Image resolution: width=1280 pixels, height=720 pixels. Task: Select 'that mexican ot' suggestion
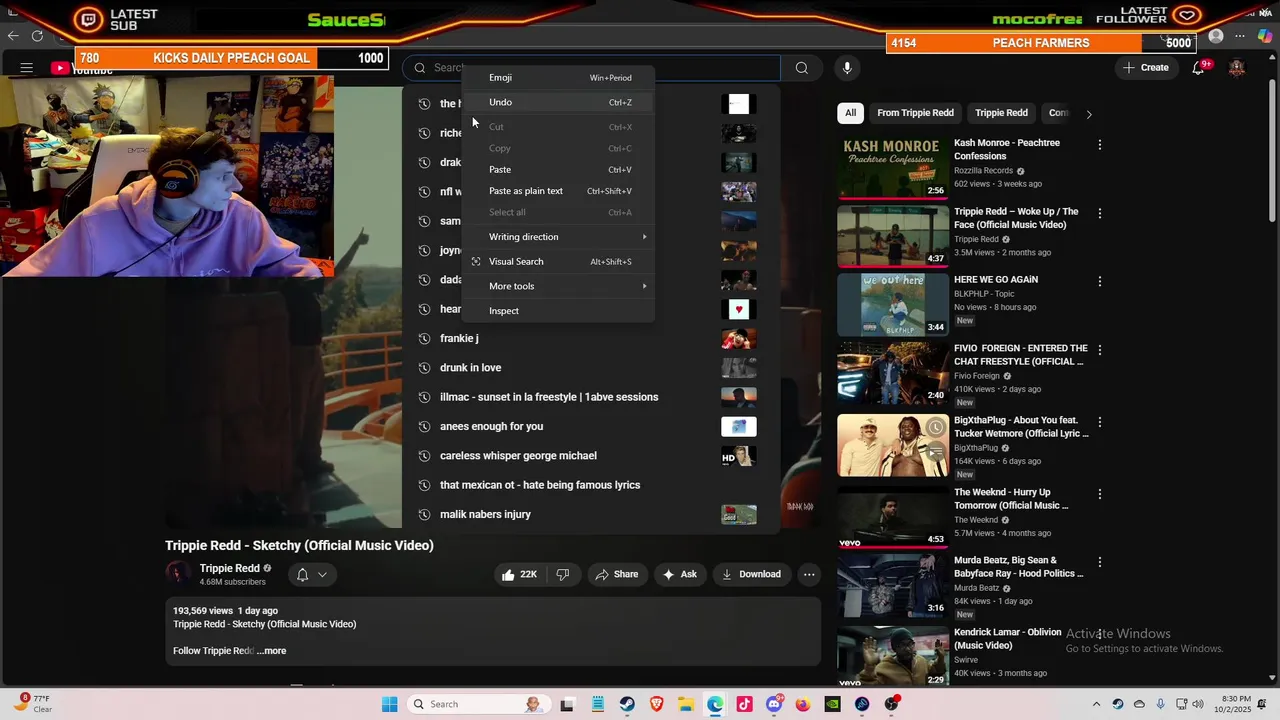[x=591, y=485]
